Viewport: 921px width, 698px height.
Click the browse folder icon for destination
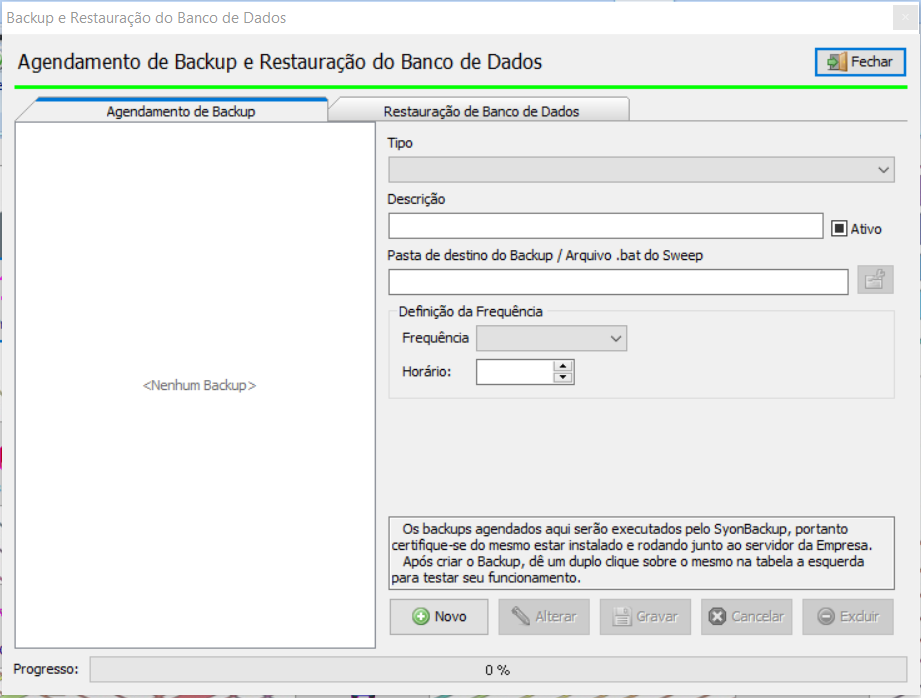[x=874, y=281]
